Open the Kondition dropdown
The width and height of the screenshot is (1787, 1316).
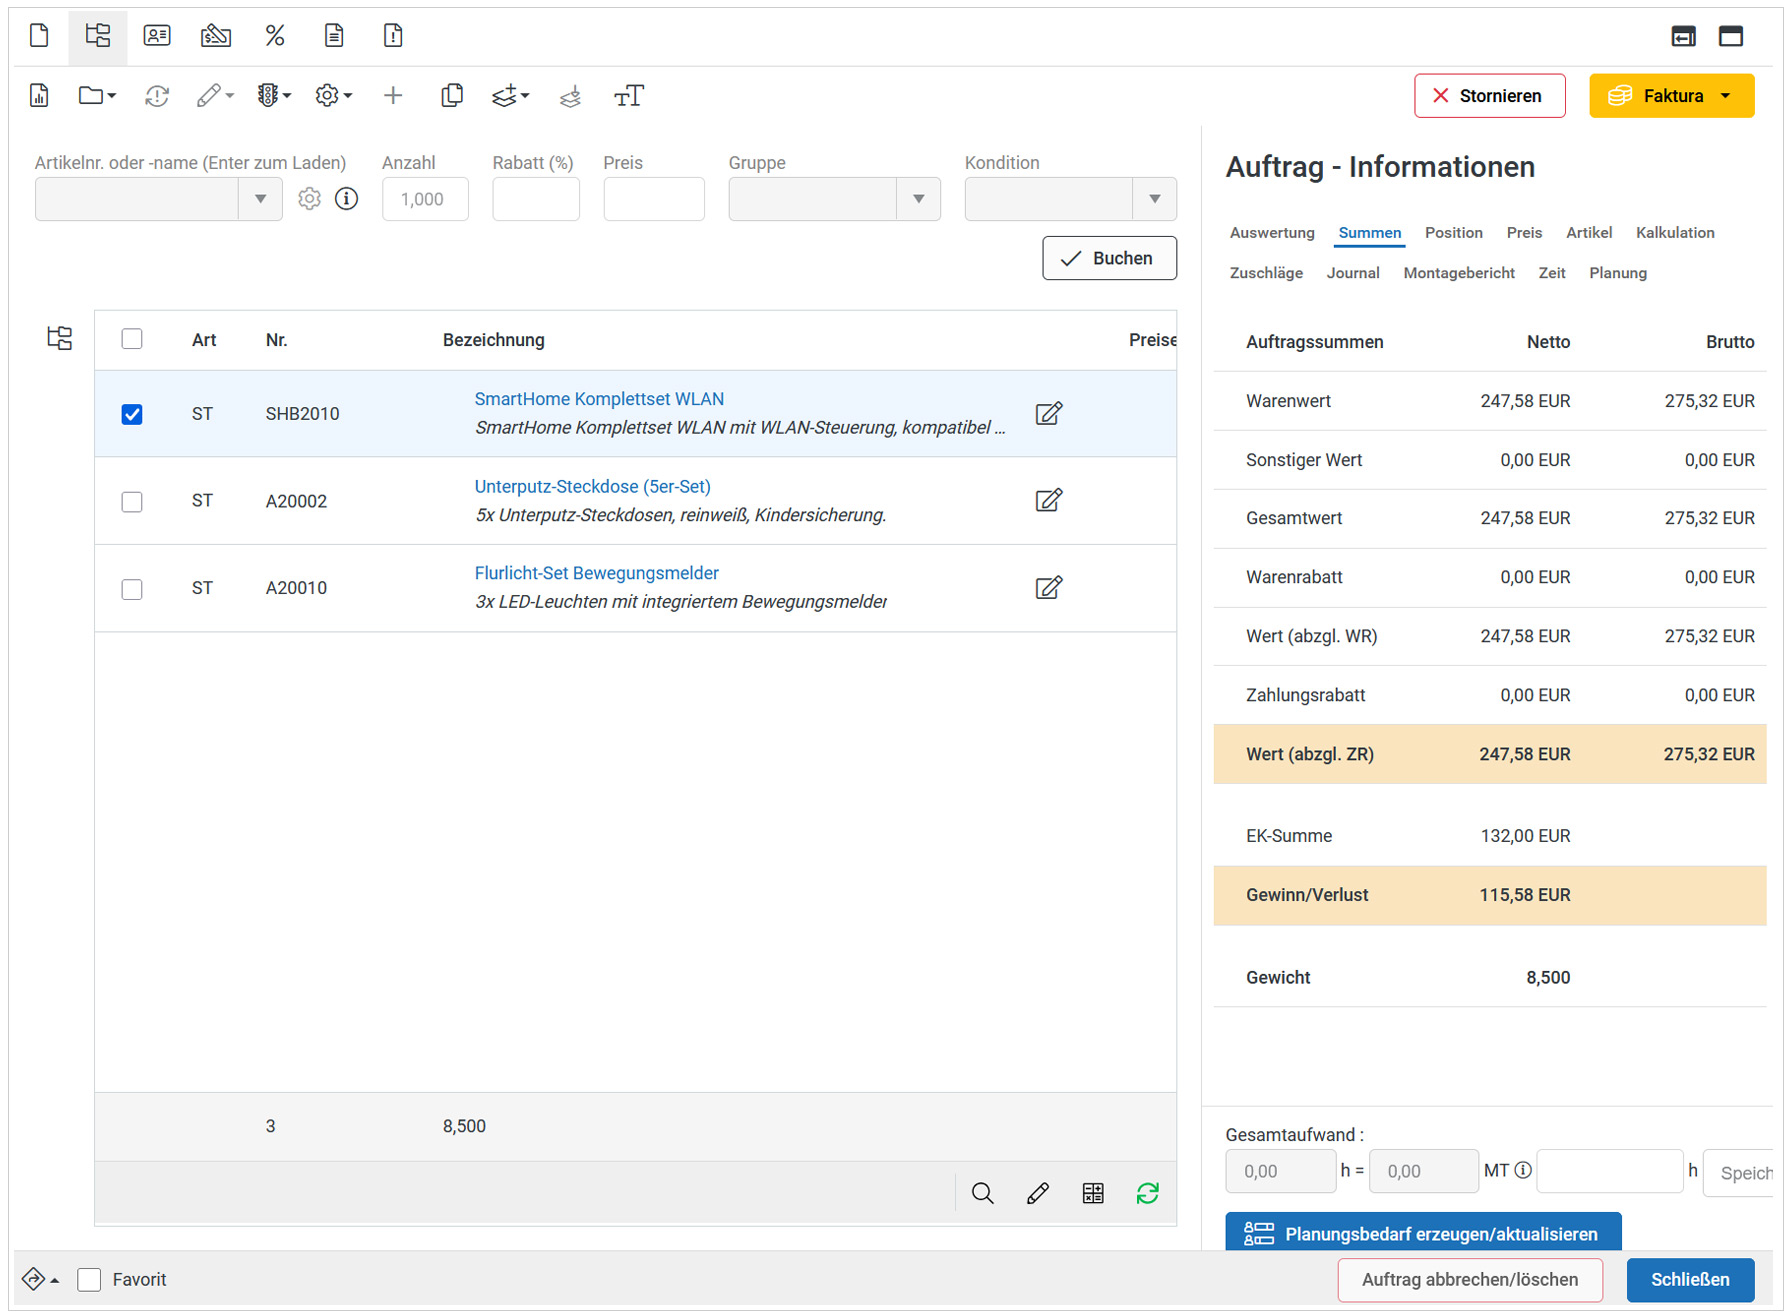click(x=1154, y=199)
